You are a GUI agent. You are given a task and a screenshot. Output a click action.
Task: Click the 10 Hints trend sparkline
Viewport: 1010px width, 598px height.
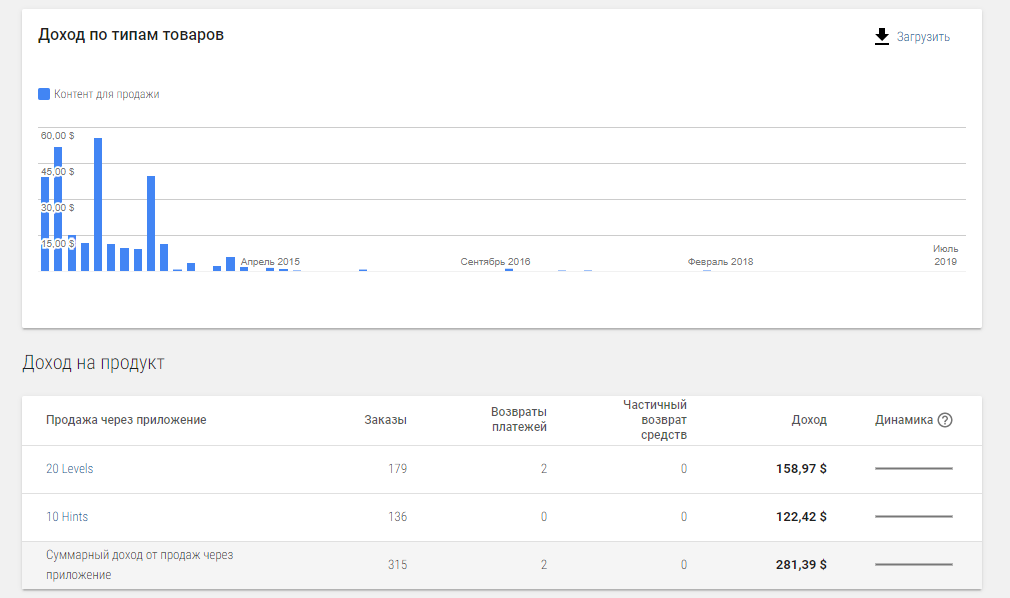tap(914, 517)
